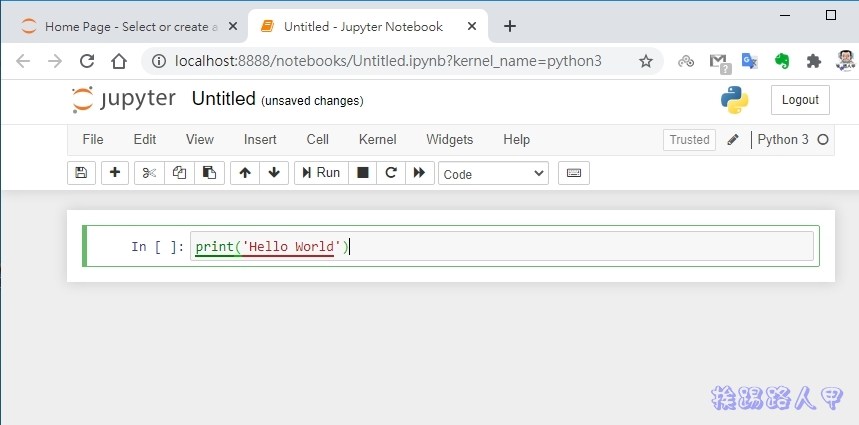Viewport: 859px width, 425px height.
Task: Click the notebook title Untitled to rename
Action: (223, 99)
